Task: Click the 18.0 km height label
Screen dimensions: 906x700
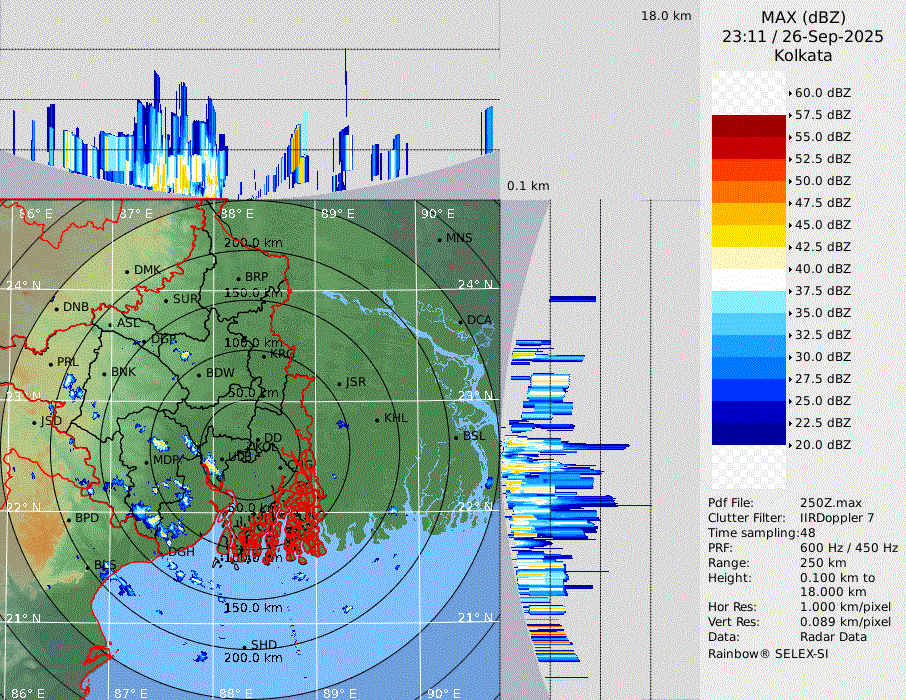Action: (x=666, y=16)
